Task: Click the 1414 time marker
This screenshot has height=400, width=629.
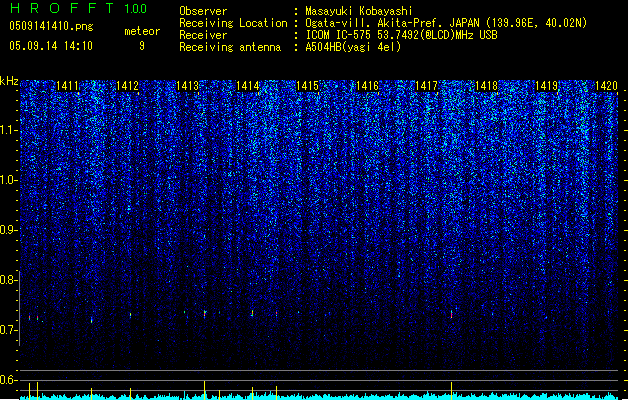Action: point(248,86)
